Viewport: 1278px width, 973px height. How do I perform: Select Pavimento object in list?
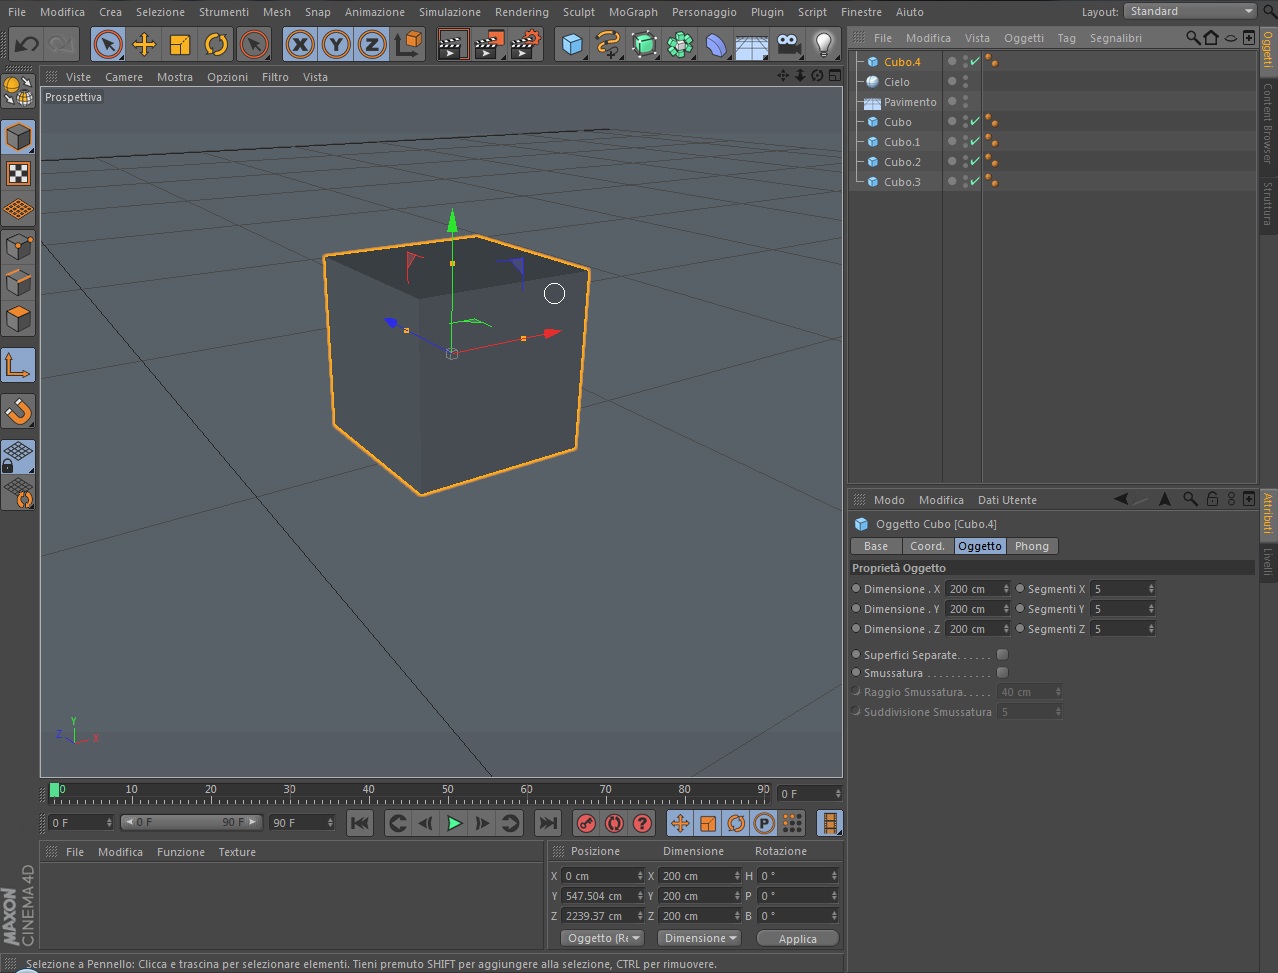click(x=910, y=102)
